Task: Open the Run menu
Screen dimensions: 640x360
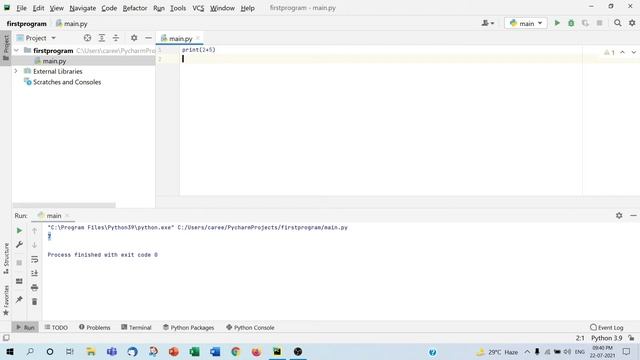Action: pyautogui.click(x=159, y=8)
